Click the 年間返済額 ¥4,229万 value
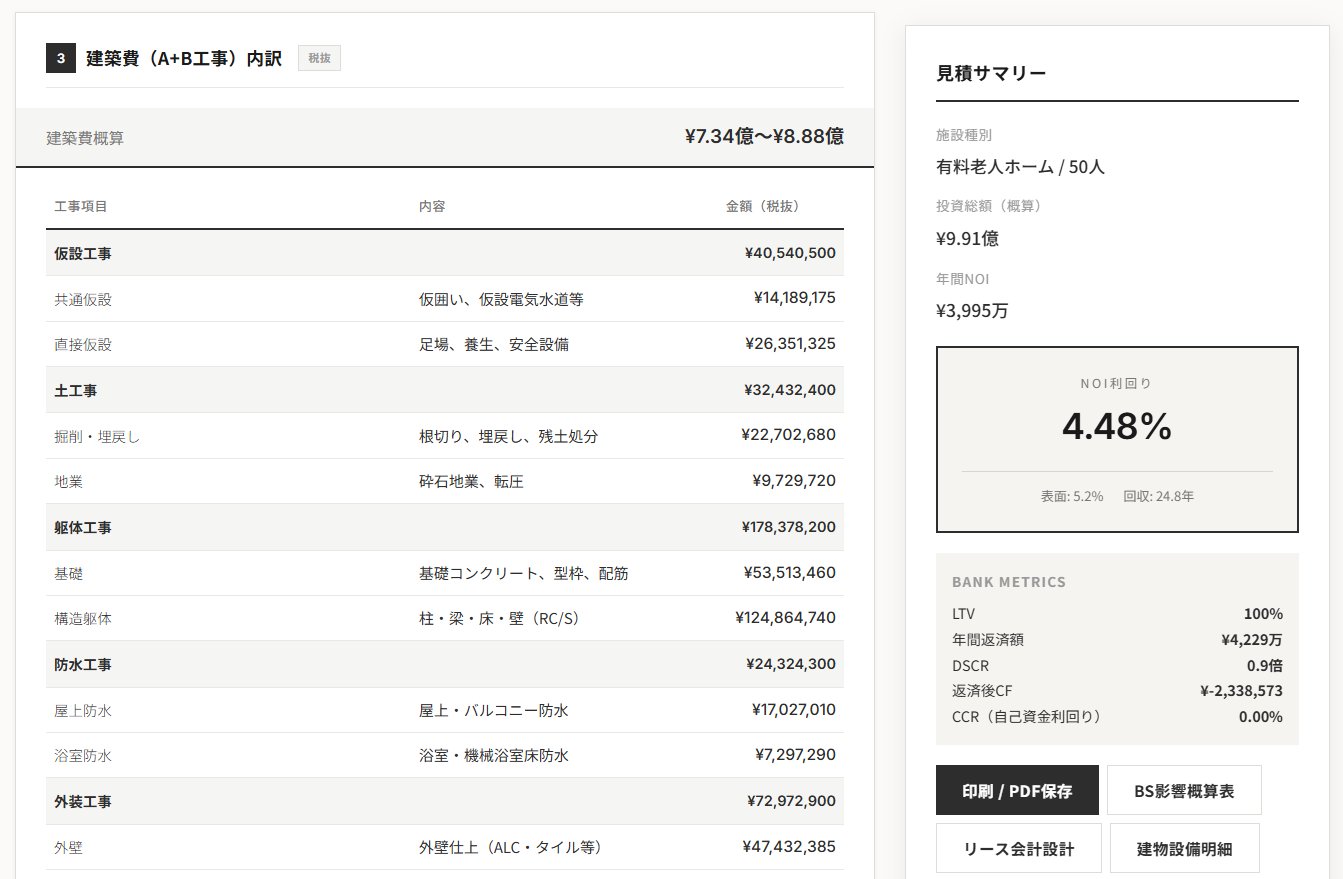Image resolution: width=1343 pixels, height=879 pixels. point(1252,640)
